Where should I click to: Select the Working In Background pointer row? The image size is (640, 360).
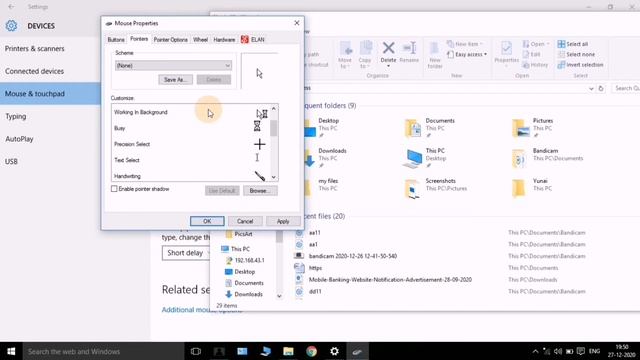[191, 112]
